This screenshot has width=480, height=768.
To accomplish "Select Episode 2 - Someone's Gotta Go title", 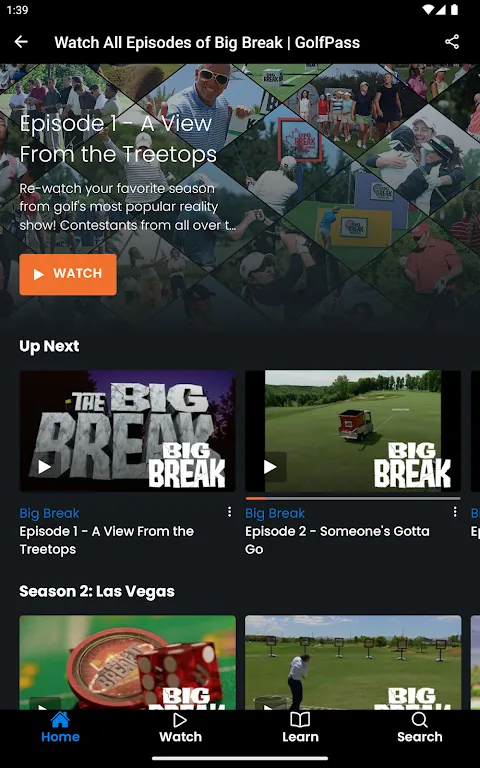I will [337, 540].
